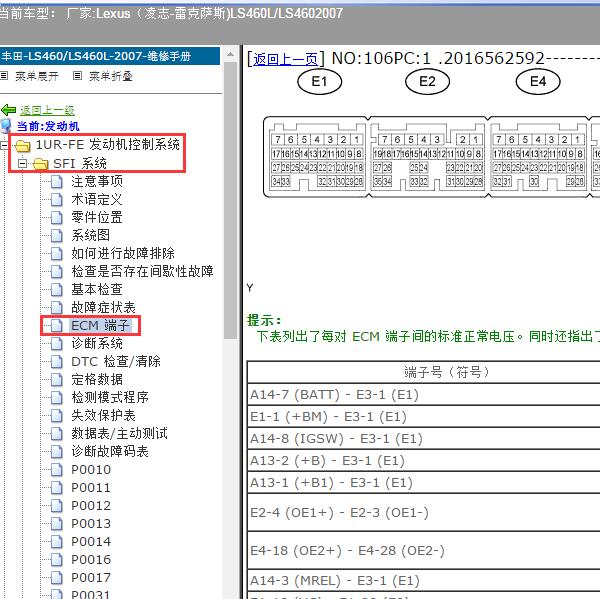Click the A13-2 (+B) table row
Viewport: 600px width, 599px height.
coord(424,460)
